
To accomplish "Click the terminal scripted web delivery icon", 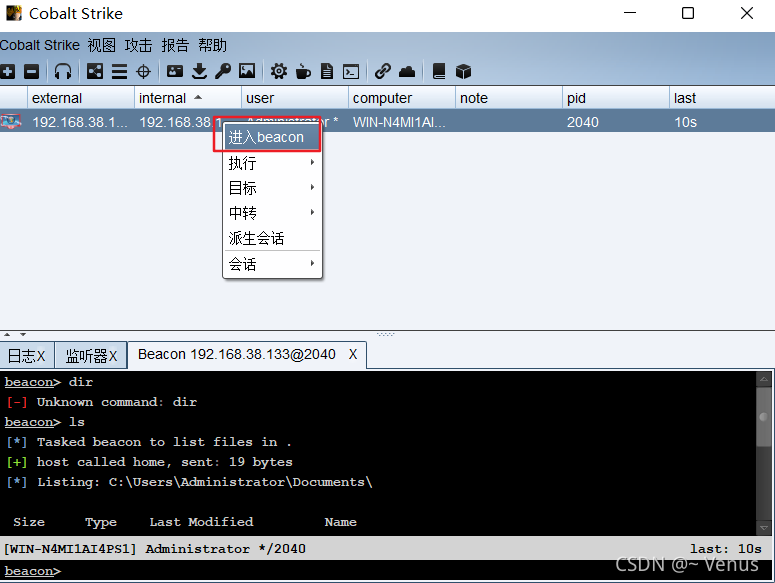I will [x=351, y=72].
